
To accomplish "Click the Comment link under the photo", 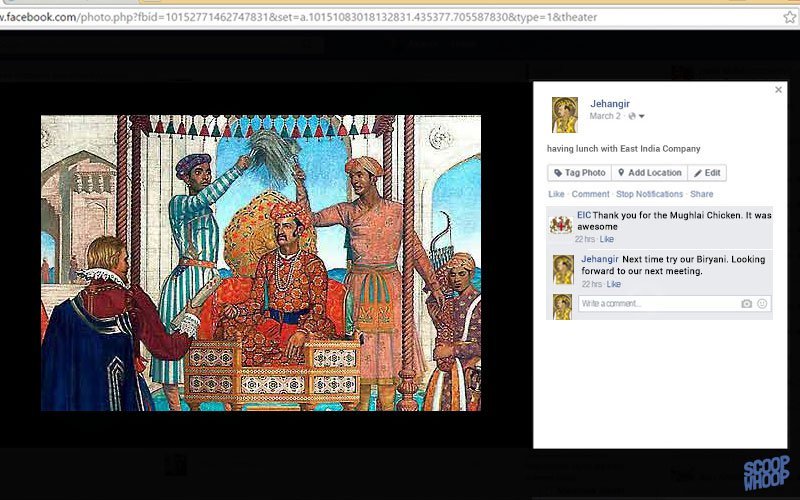I will point(590,194).
